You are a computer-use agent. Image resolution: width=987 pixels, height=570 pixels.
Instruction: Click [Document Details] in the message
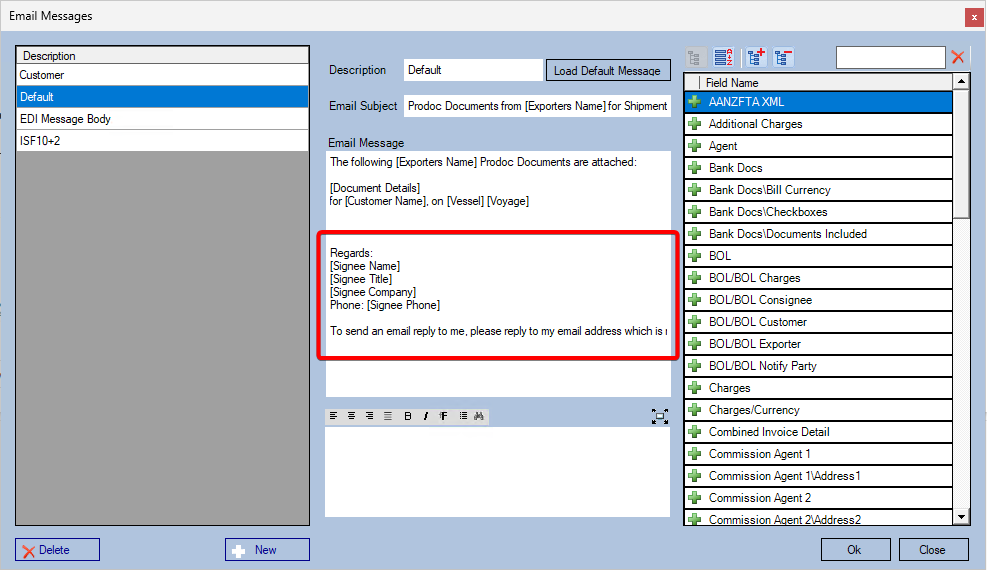pyautogui.click(x=375, y=188)
